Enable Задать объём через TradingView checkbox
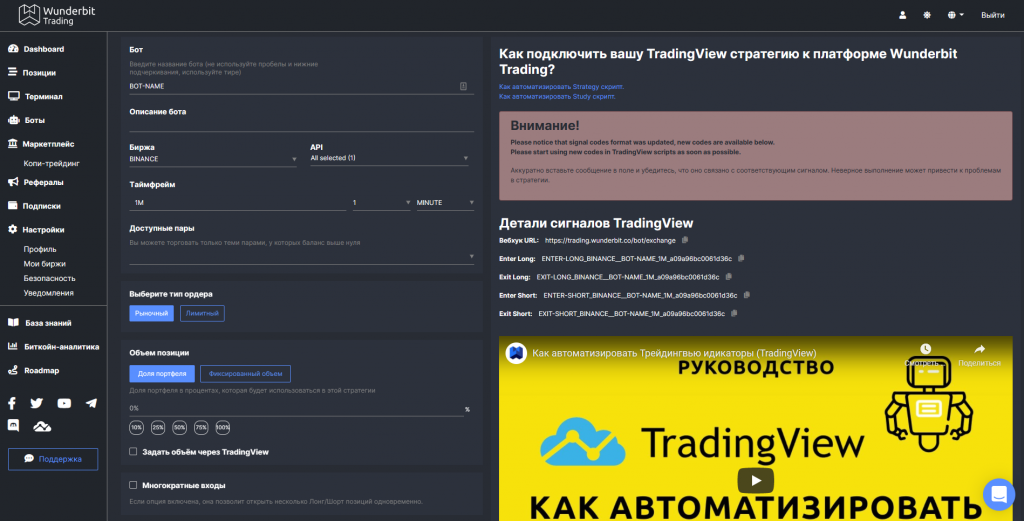 click(133, 451)
